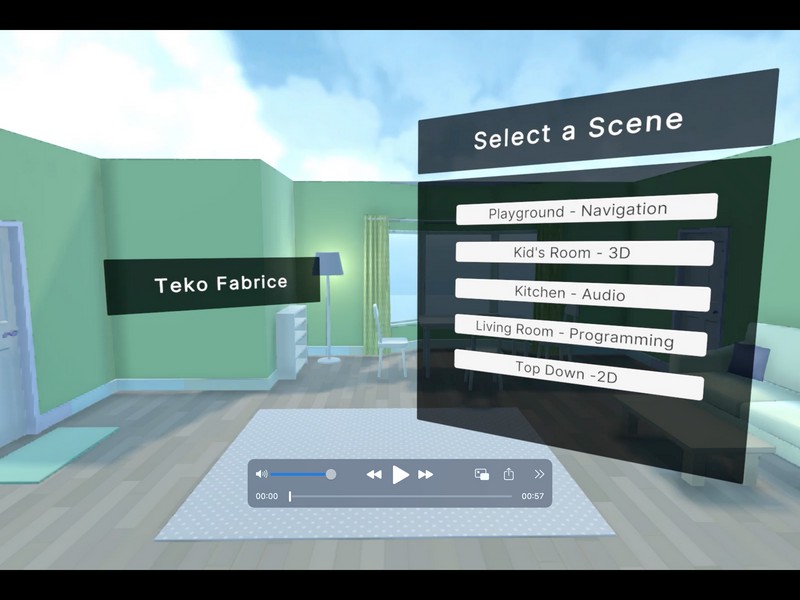This screenshot has height=600, width=800.
Task: Click the speaker icon next to the volume bar
Action: pos(262,473)
